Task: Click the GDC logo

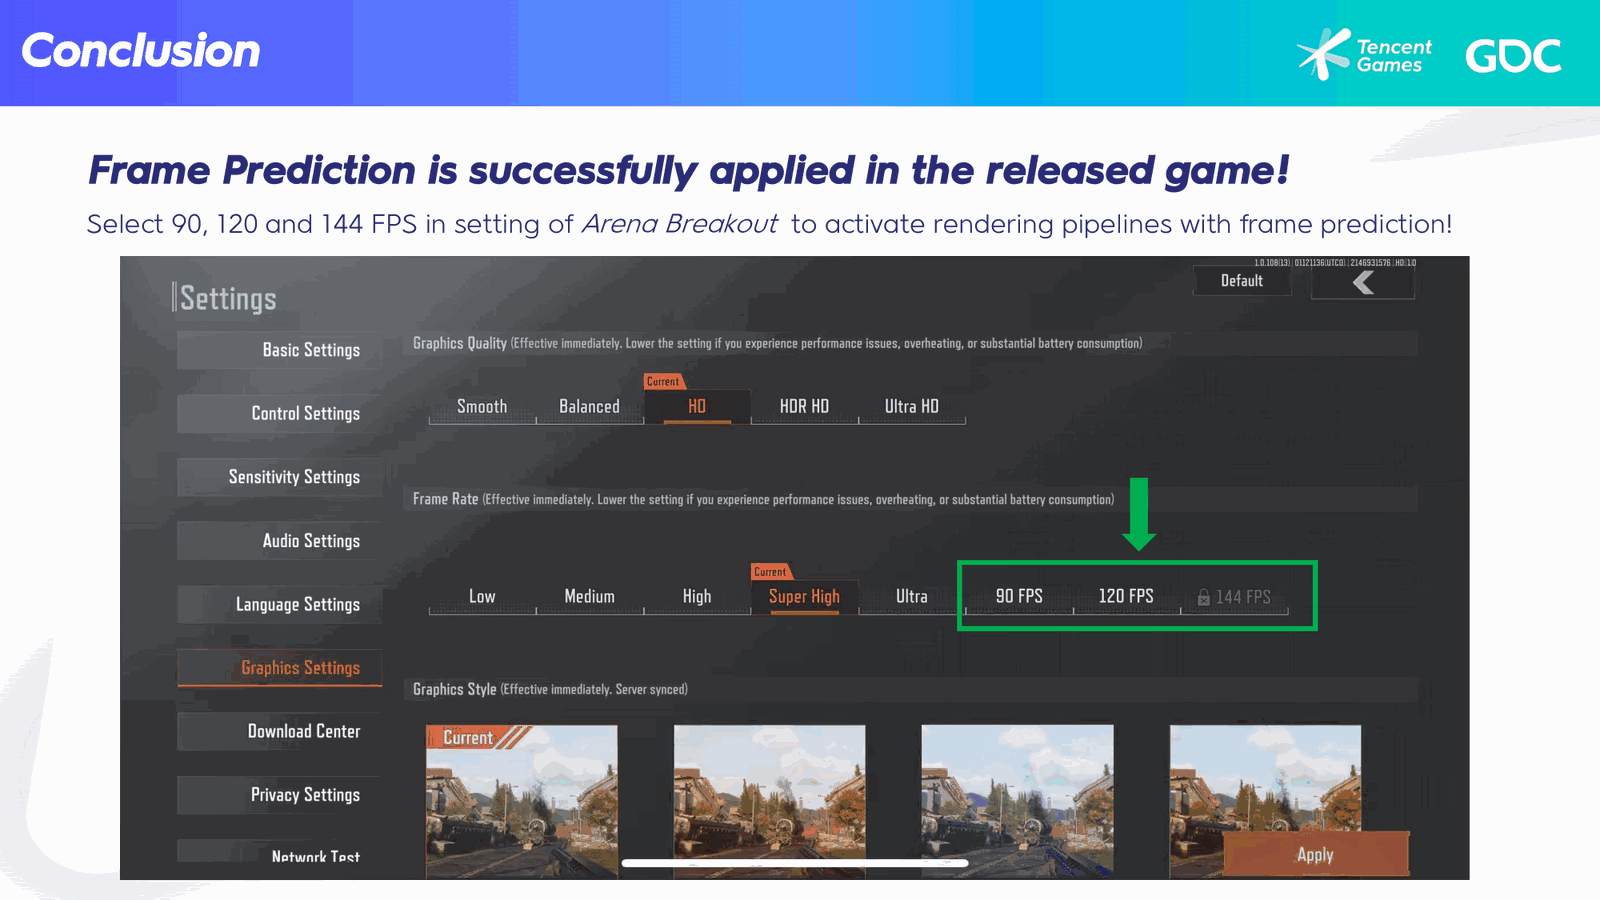Action: point(1513,56)
